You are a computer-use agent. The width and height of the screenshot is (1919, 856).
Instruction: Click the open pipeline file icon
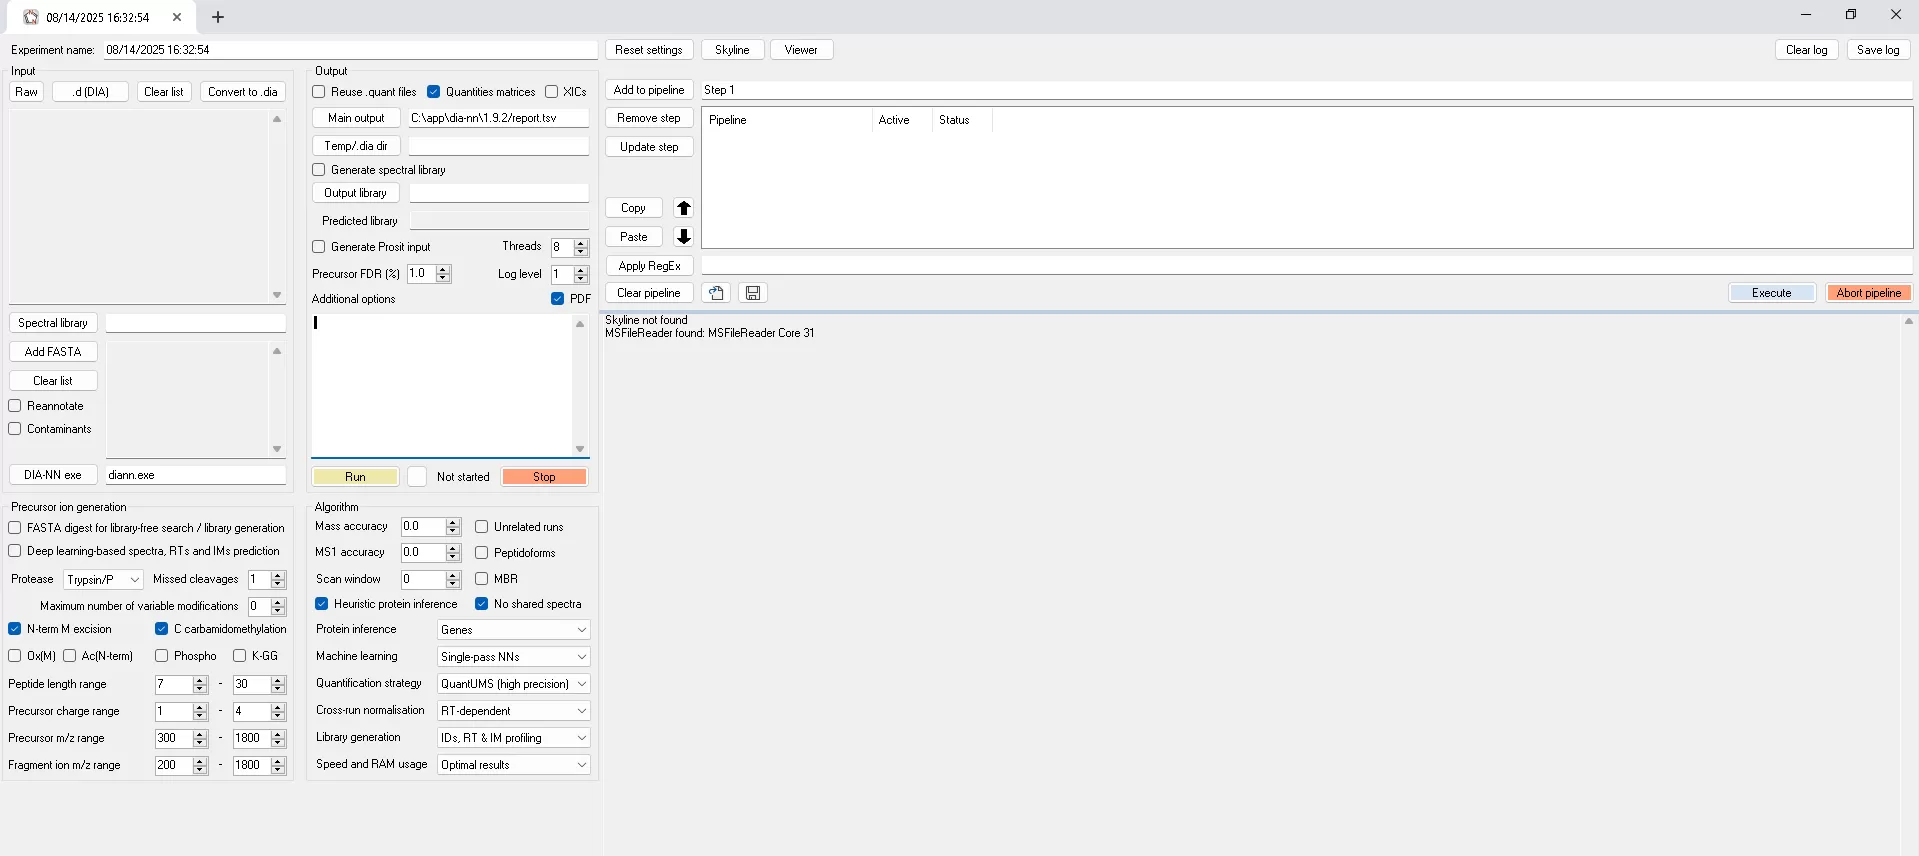(716, 293)
